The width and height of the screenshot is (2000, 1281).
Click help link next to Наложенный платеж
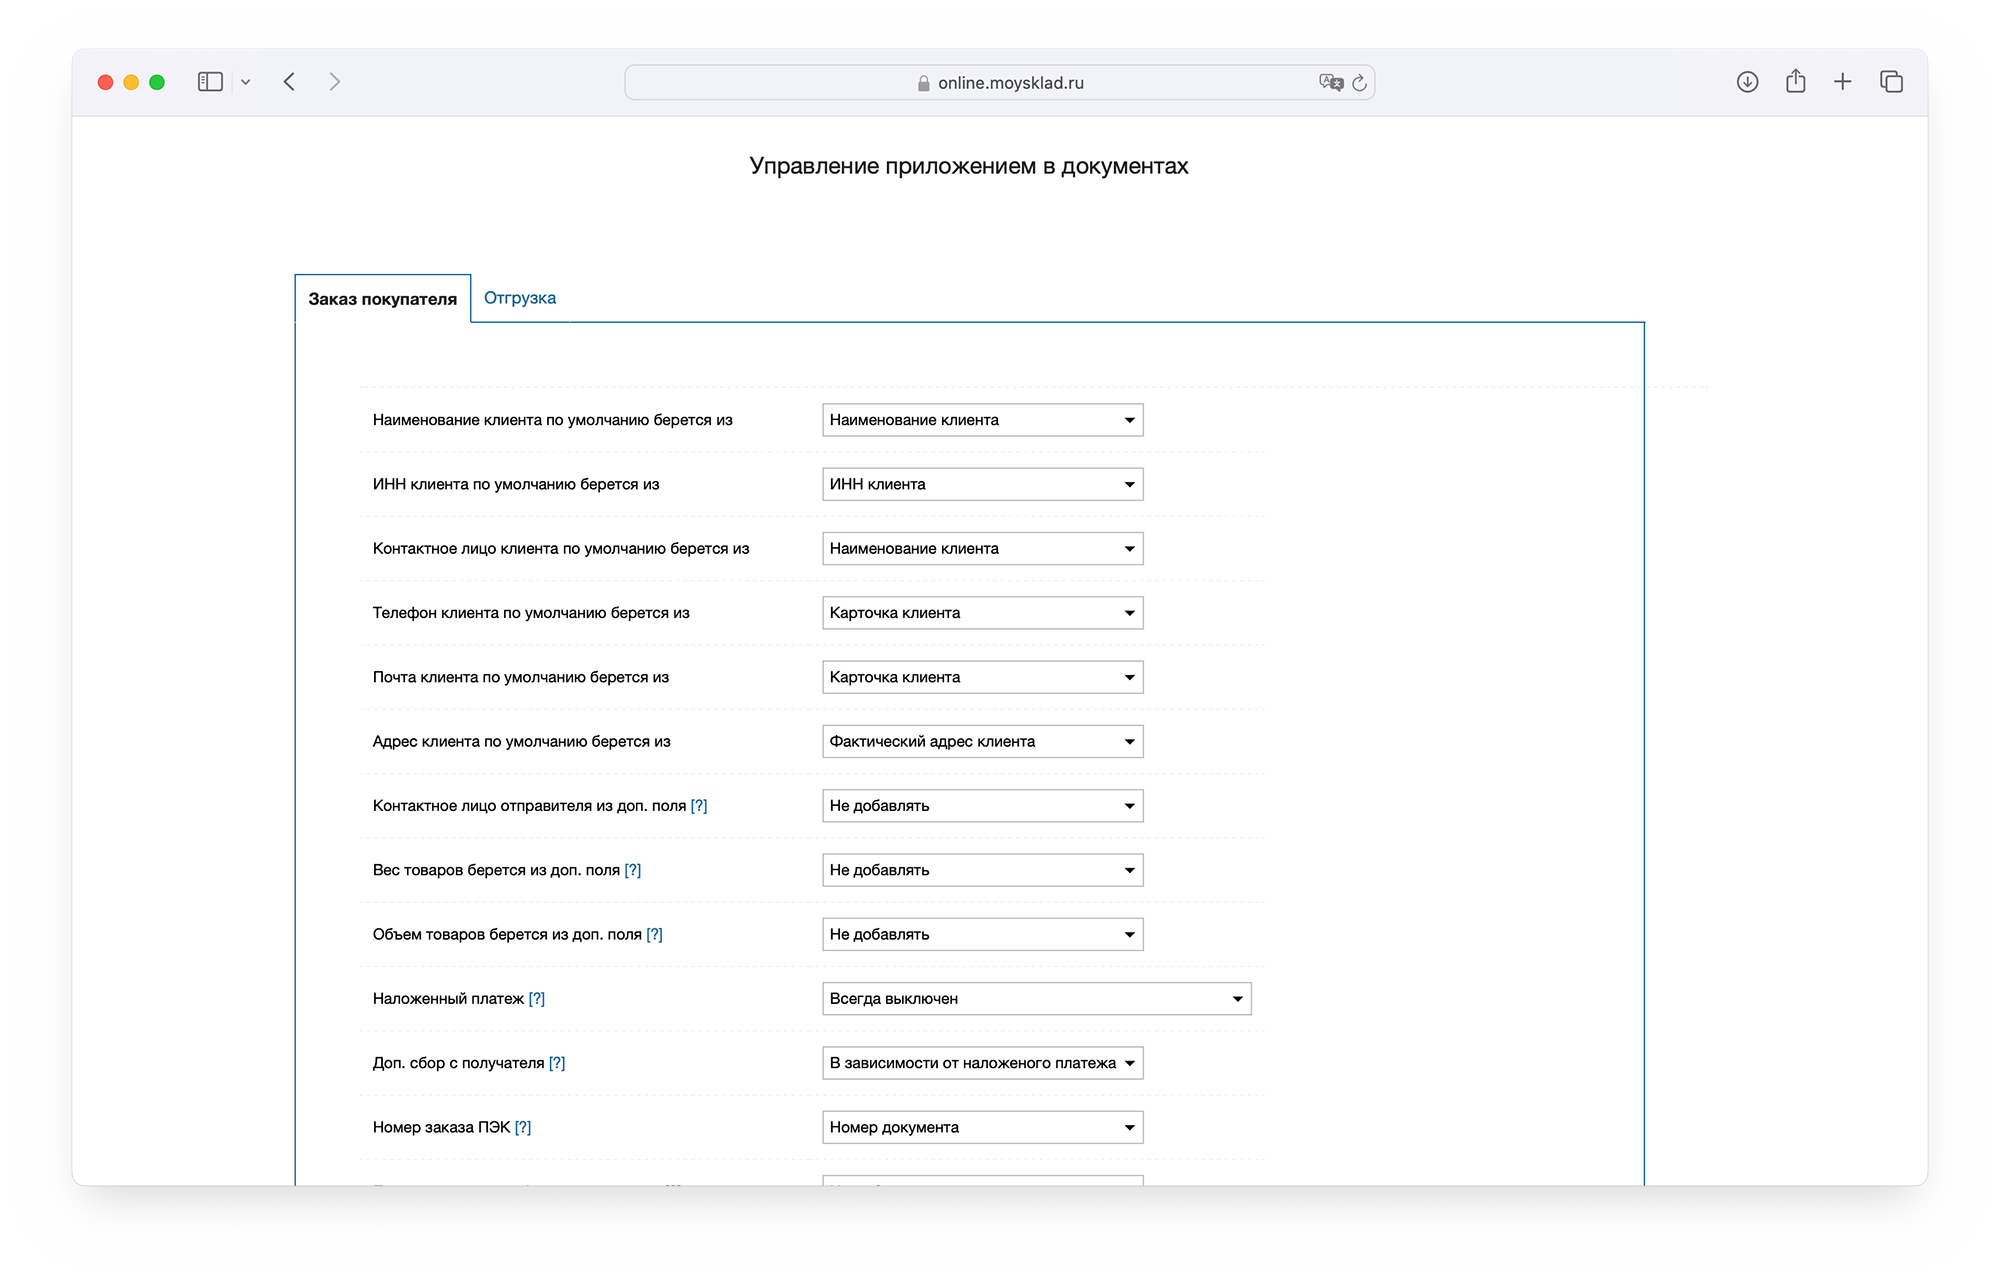point(537,999)
